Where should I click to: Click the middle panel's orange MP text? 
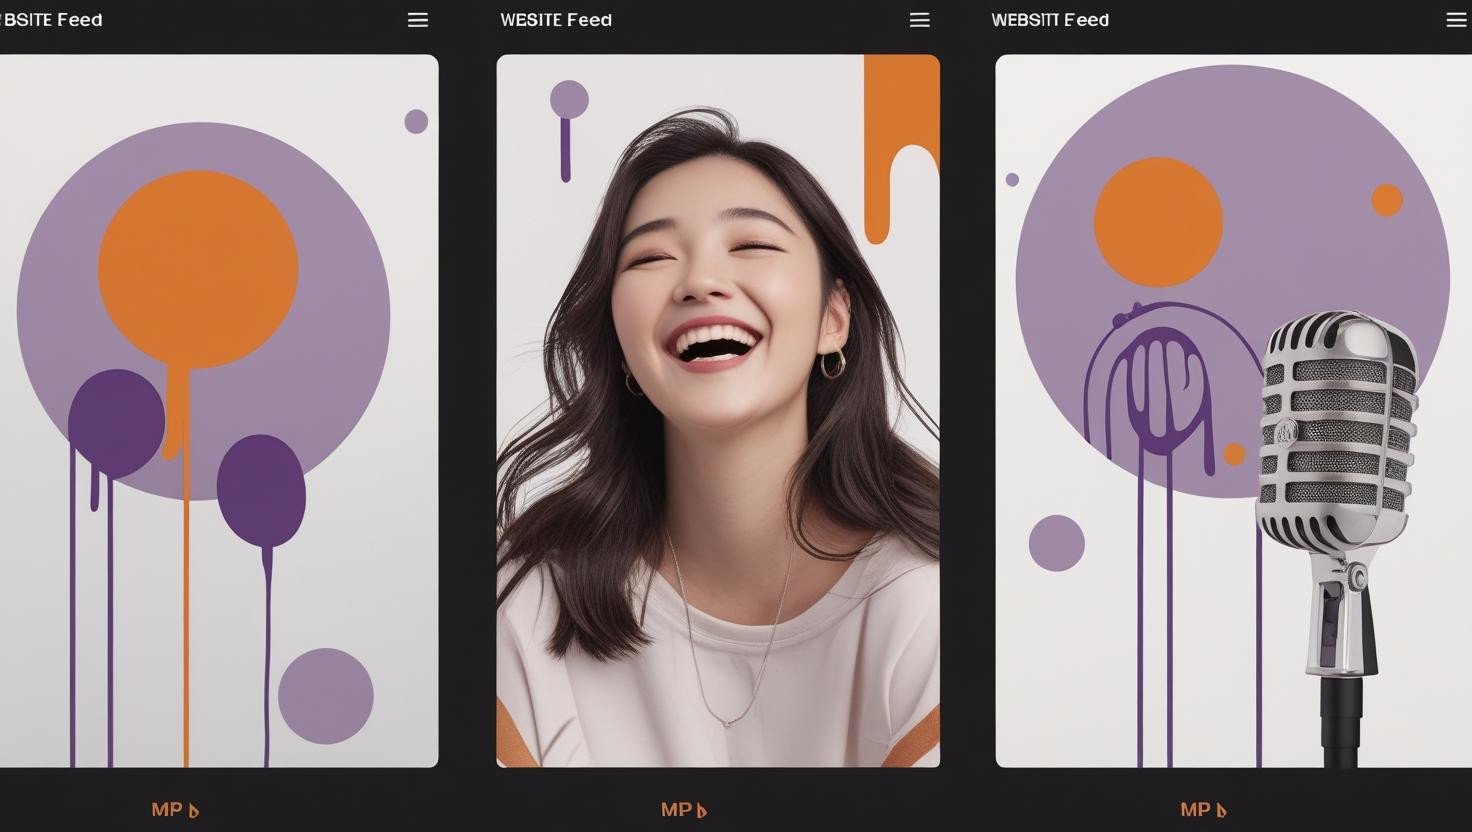pyautogui.click(x=676, y=810)
